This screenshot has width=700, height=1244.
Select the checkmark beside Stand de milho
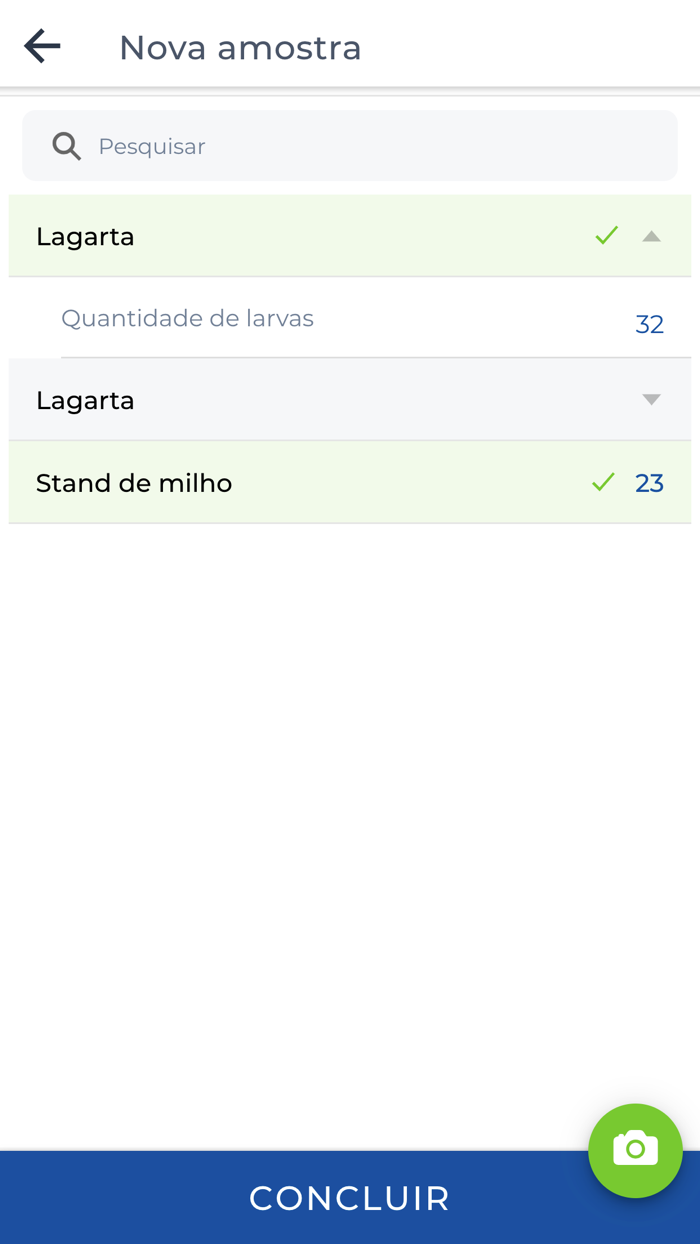pyautogui.click(x=603, y=481)
